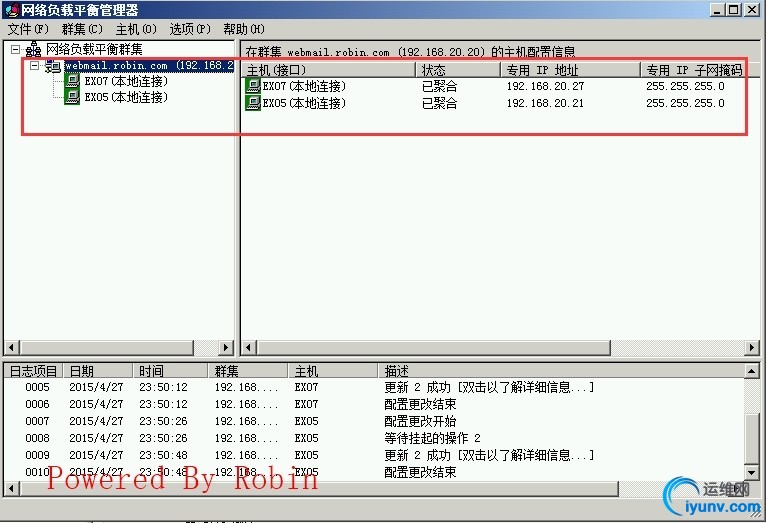
Task: Click 时间 log column header
Action: 170,371
